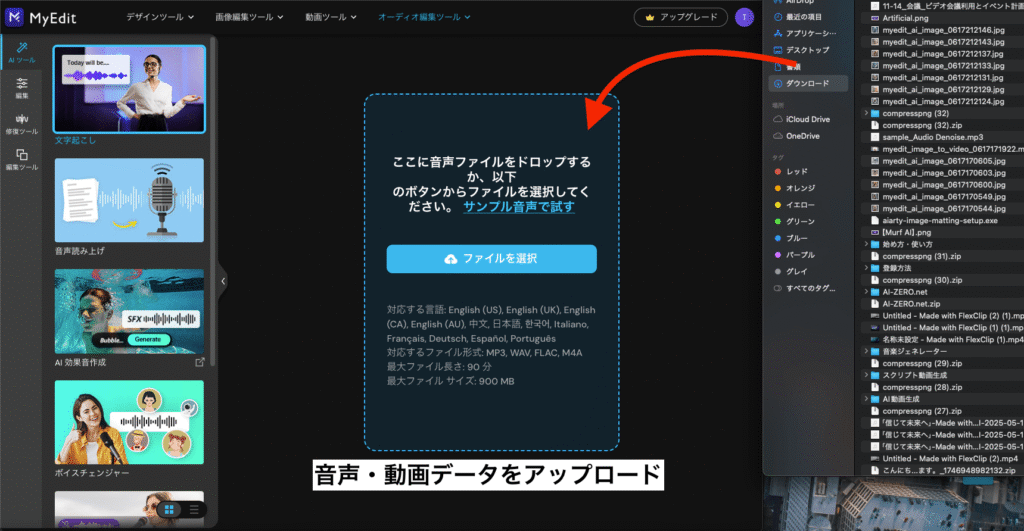
Task: Click the MyEdit logo
Action: click(x=41, y=18)
